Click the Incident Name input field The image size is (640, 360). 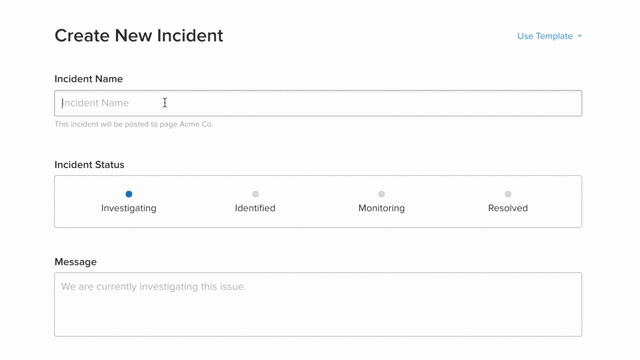pos(318,103)
